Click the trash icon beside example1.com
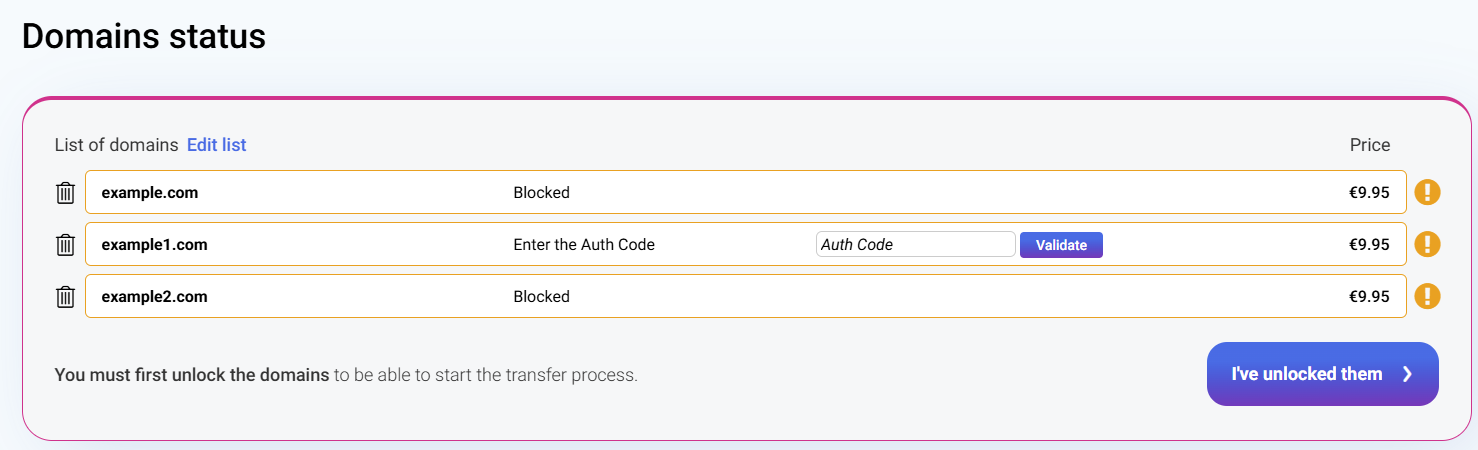Viewport: 1478px width, 450px height. (x=65, y=245)
